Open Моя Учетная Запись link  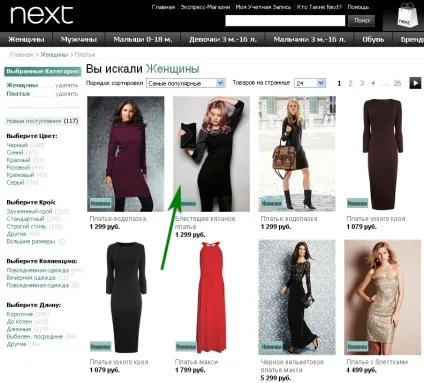[263, 7]
